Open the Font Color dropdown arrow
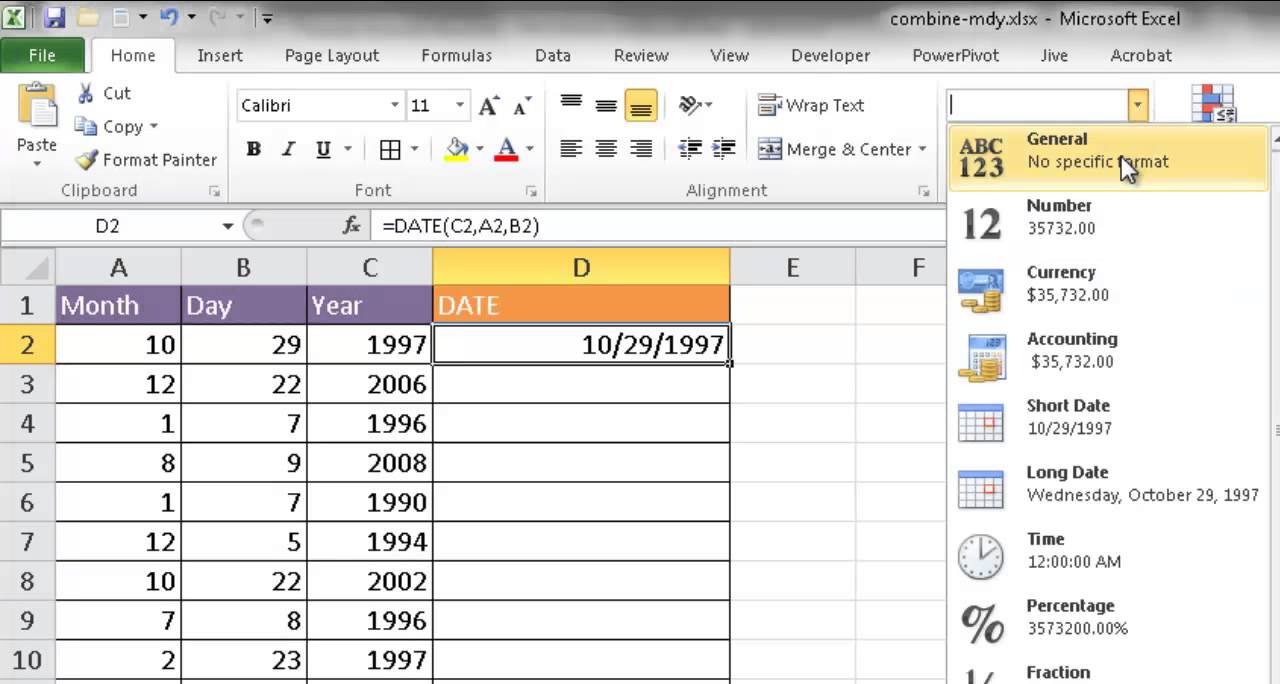This screenshot has height=684, width=1280. [x=529, y=150]
